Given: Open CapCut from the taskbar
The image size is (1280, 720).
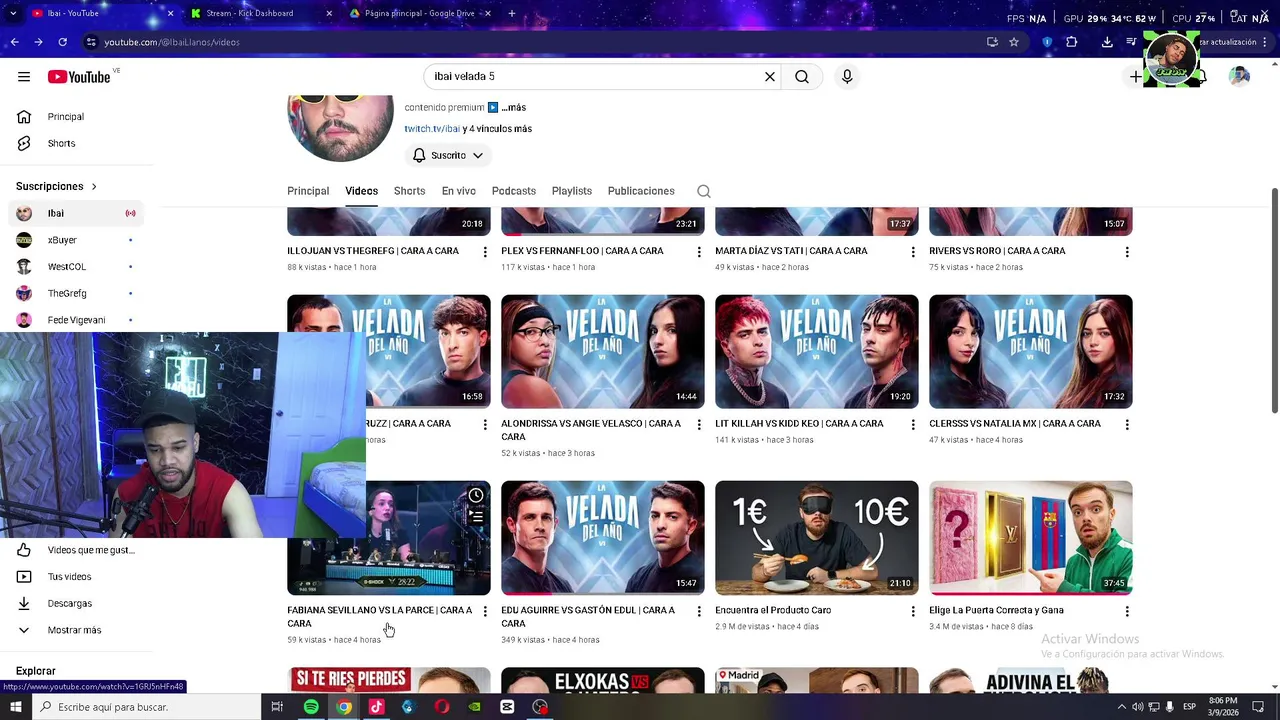Looking at the screenshot, I should (x=507, y=707).
